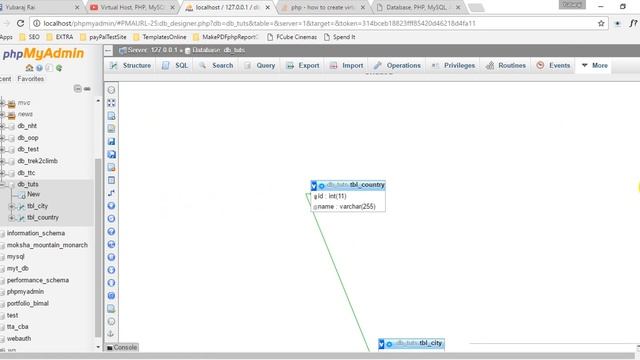Click the blue help icon under the logo

click(x=39, y=68)
